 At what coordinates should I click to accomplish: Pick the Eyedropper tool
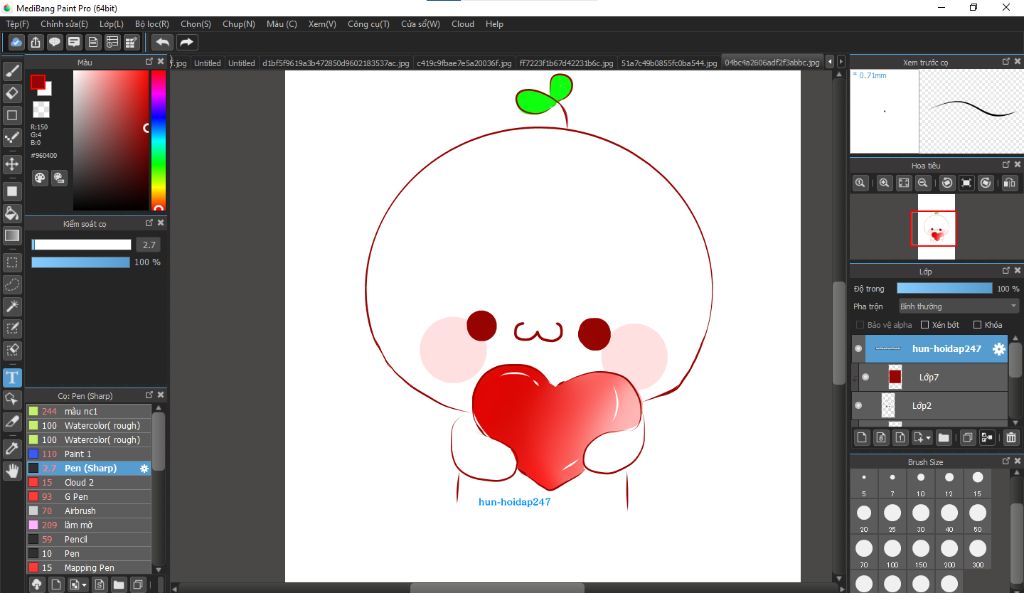coord(12,449)
